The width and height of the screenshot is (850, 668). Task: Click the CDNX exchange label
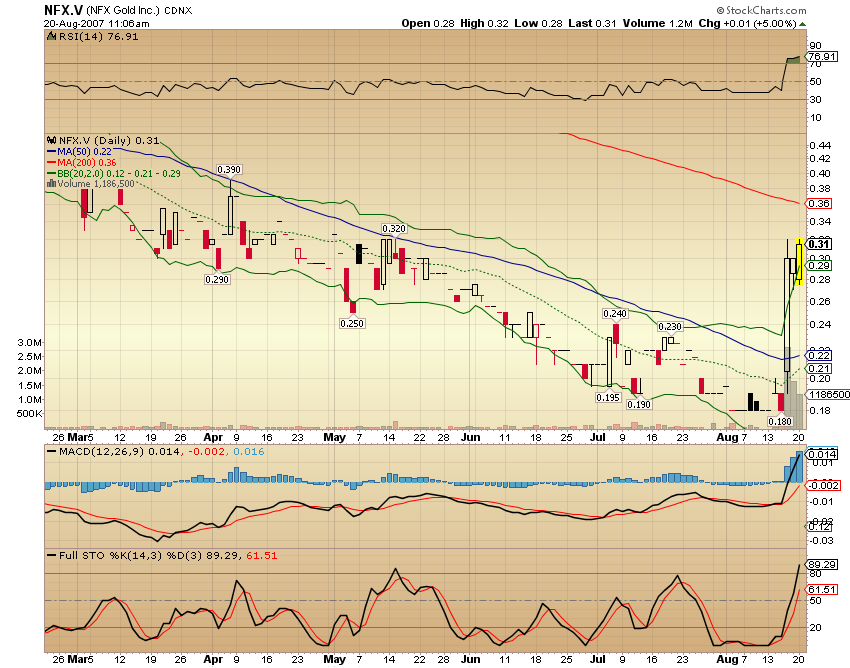178,11
